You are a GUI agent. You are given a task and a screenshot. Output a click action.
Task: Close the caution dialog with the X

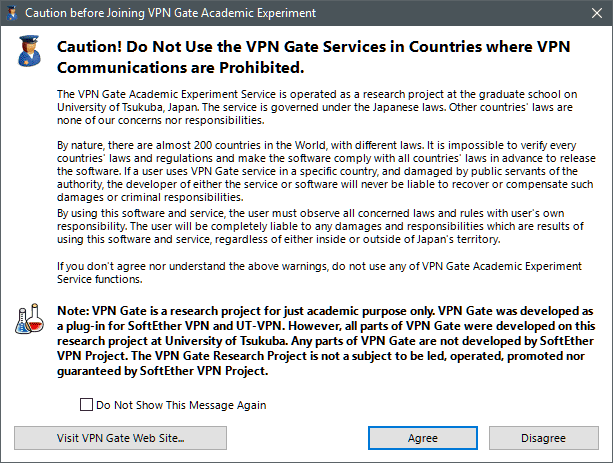click(597, 13)
